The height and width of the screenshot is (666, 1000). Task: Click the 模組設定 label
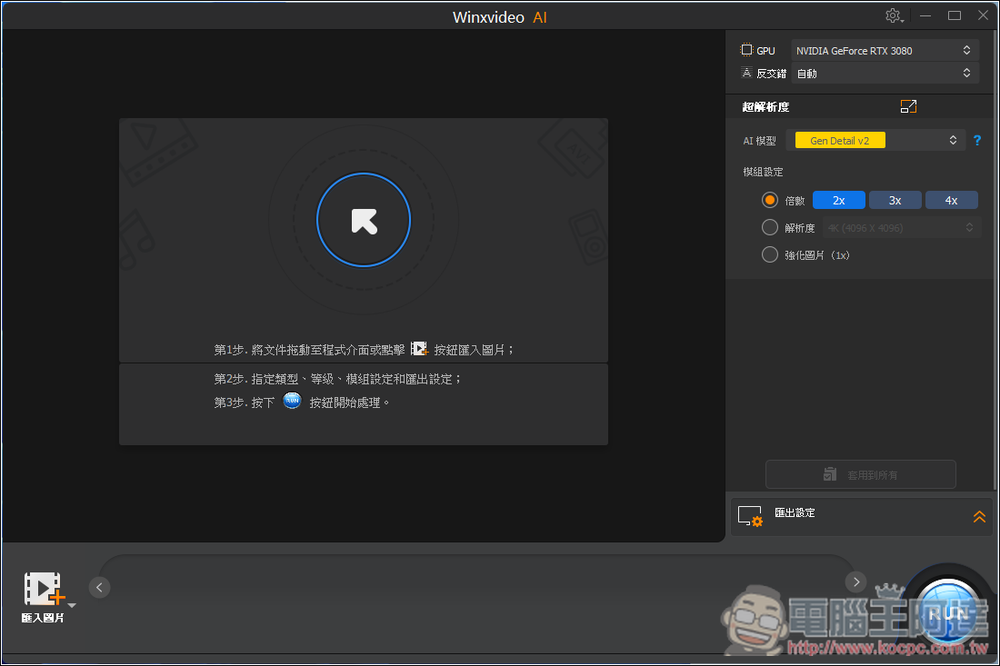(763, 172)
